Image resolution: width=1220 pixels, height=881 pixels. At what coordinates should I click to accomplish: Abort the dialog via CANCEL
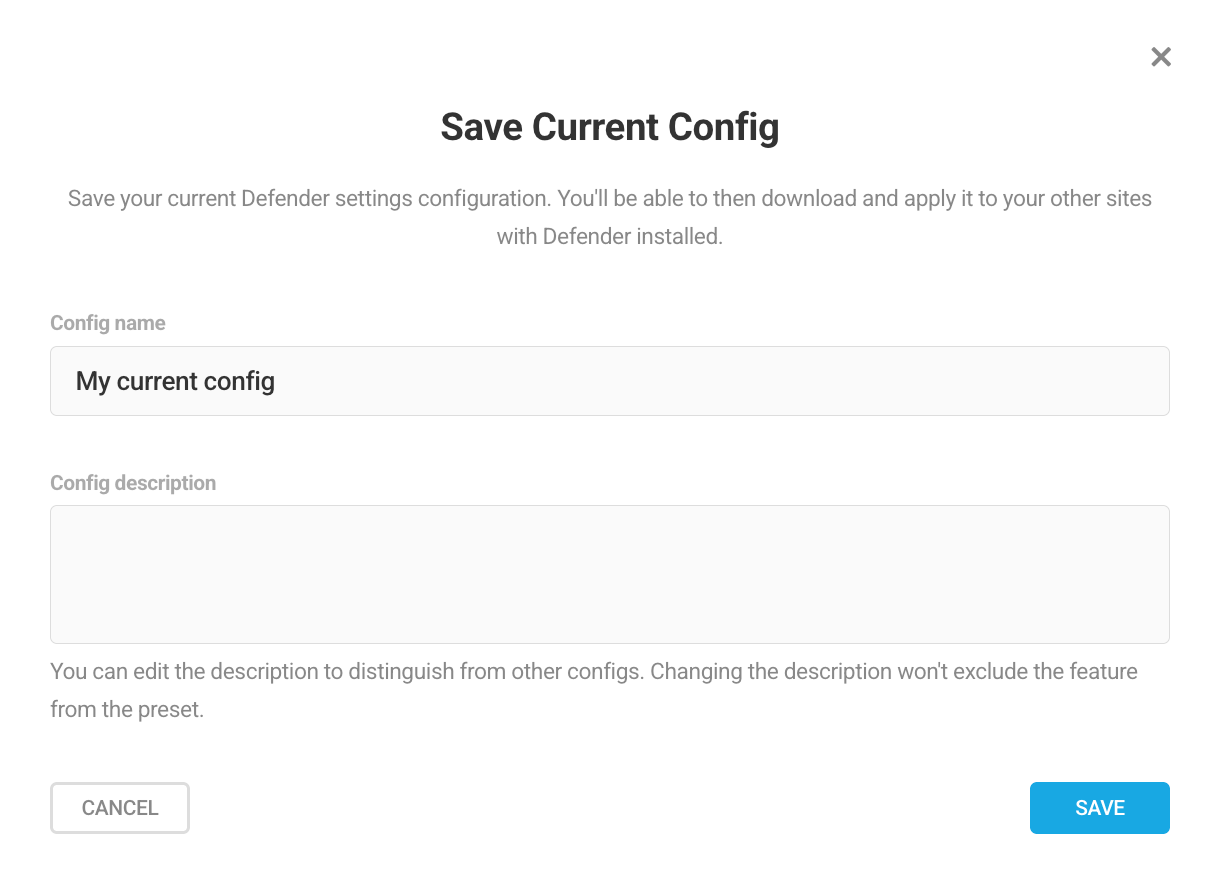point(120,808)
